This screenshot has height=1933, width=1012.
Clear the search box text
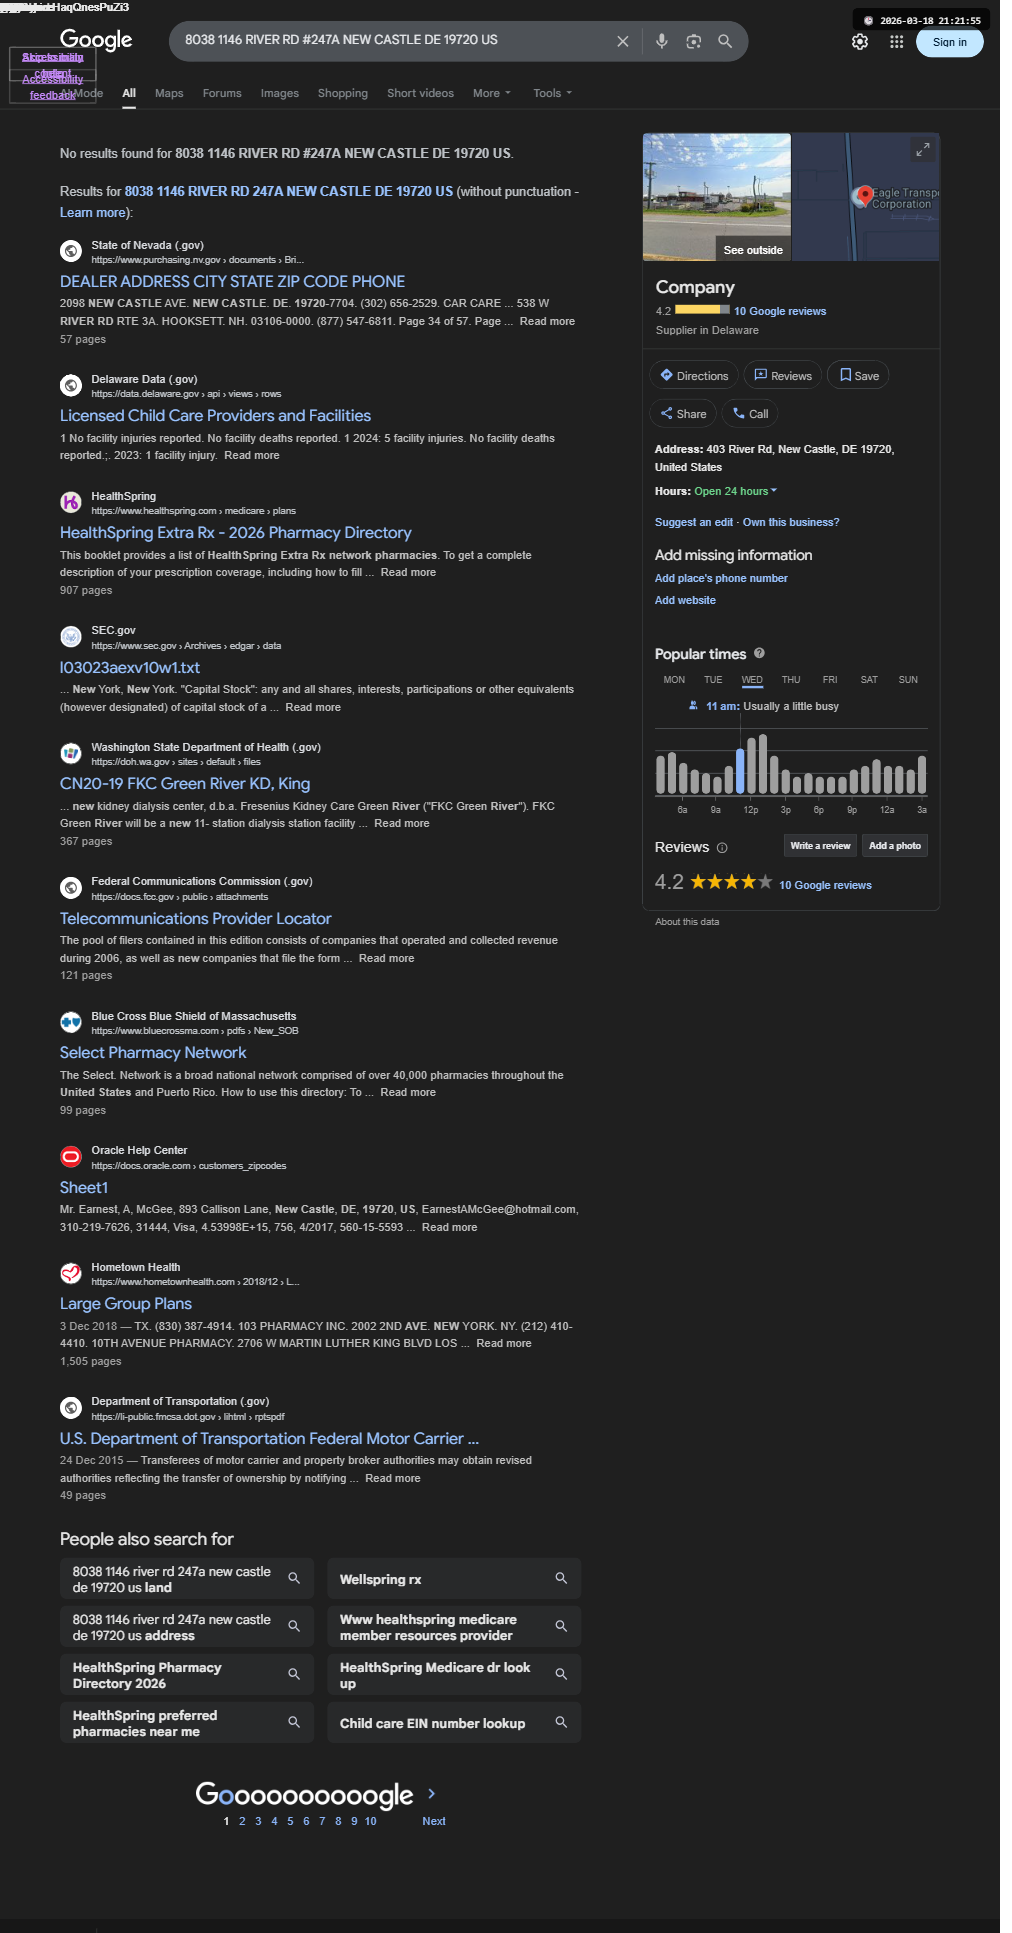(x=623, y=41)
